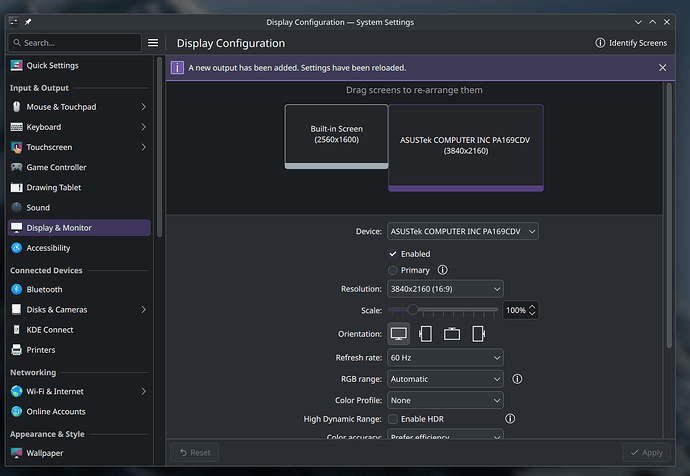Open Display & Monitor settings entry
Viewport: 690px width, 476px height.
point(79,227)
